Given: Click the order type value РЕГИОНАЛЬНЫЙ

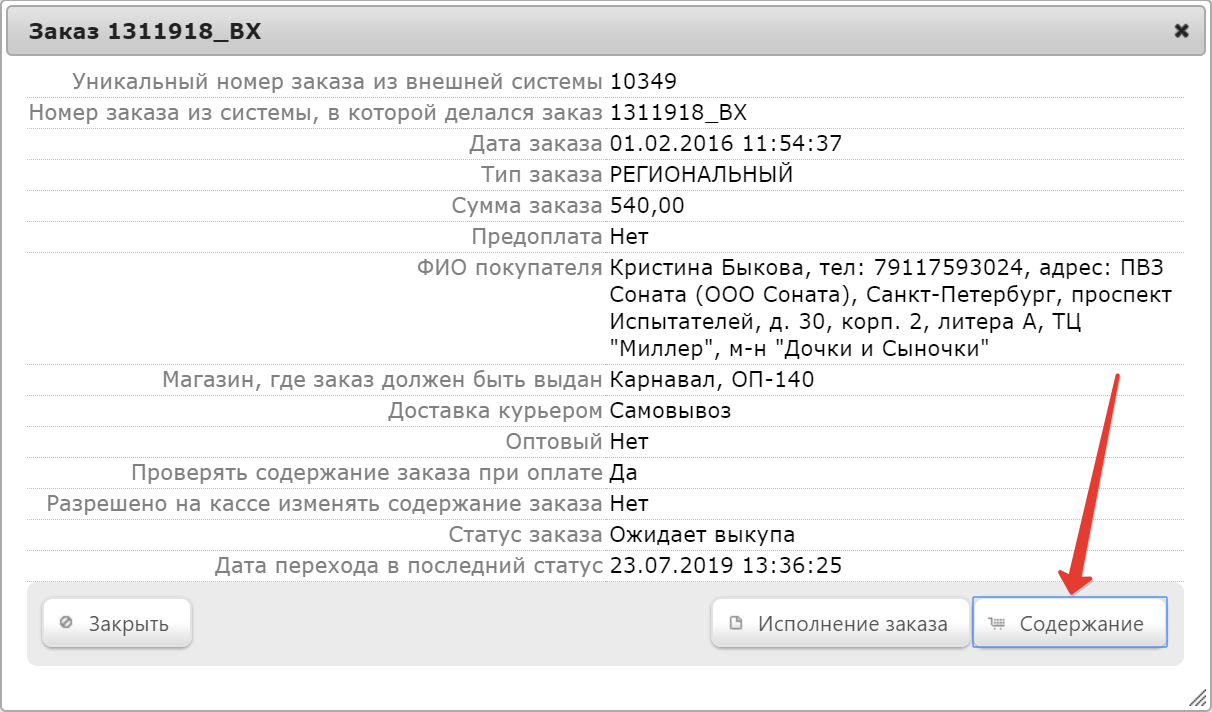Looking at the screenshot, I should pos(701,174).
